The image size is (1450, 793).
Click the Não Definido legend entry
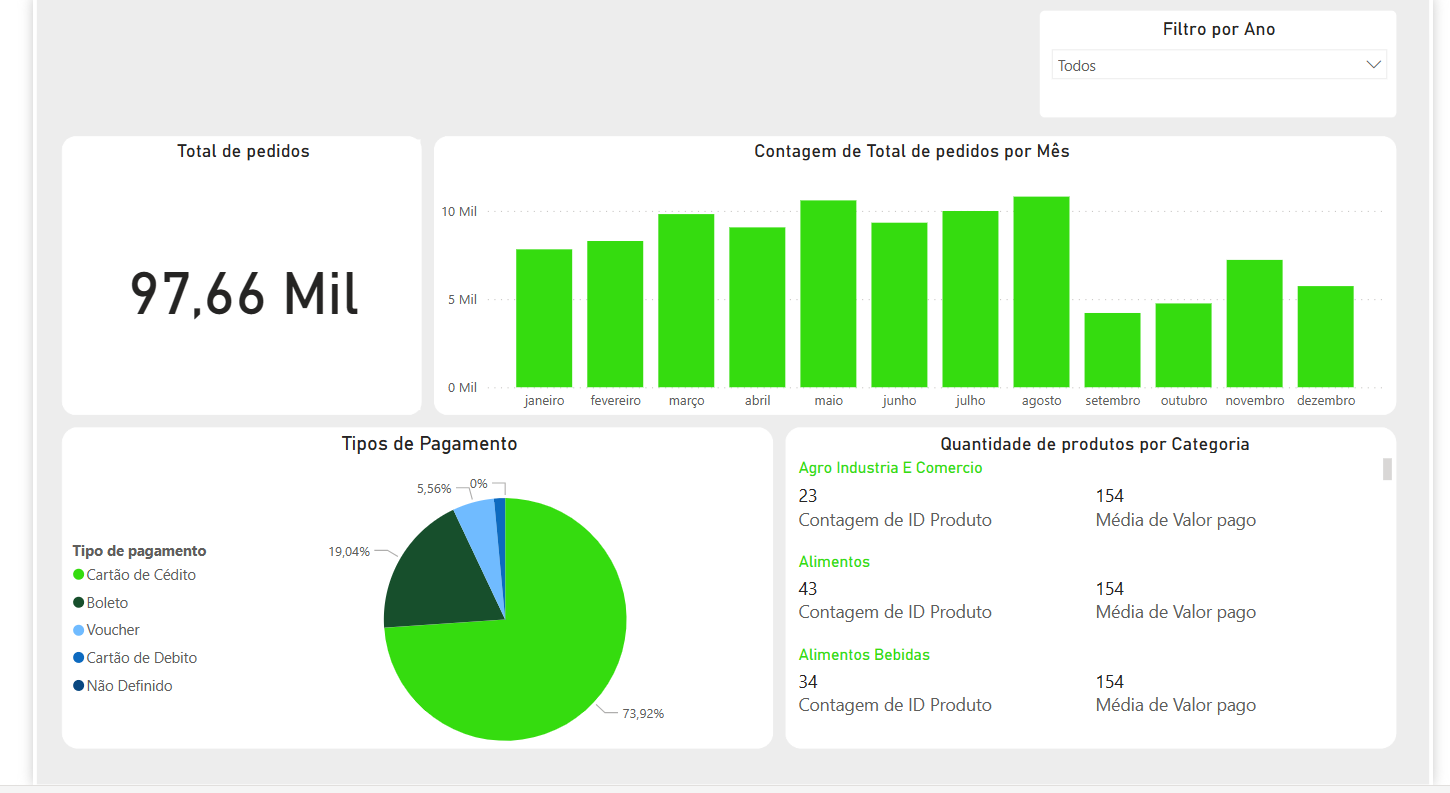tap(123, 686)
